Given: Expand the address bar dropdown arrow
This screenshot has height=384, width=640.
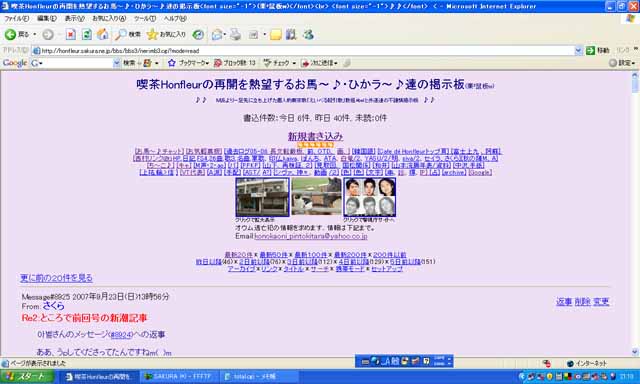Looking at the screenshot, I should tap(578, 51).
